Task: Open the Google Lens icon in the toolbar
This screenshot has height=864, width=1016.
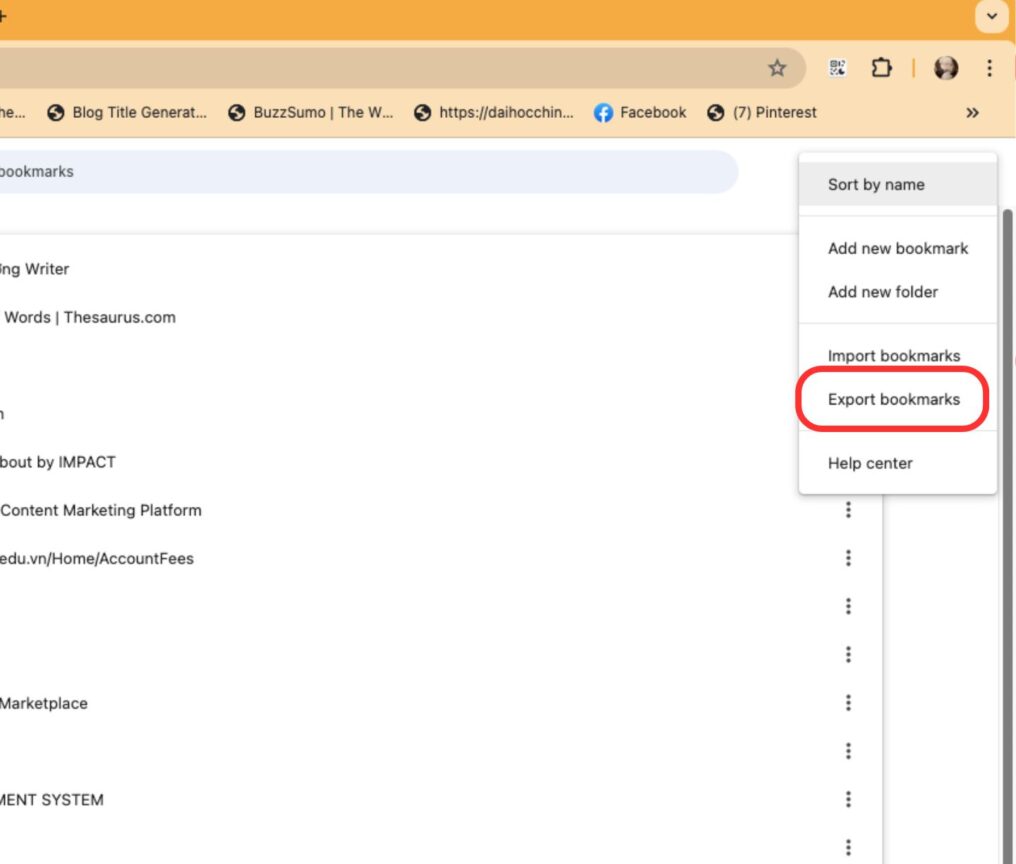Action: [838, 70]
